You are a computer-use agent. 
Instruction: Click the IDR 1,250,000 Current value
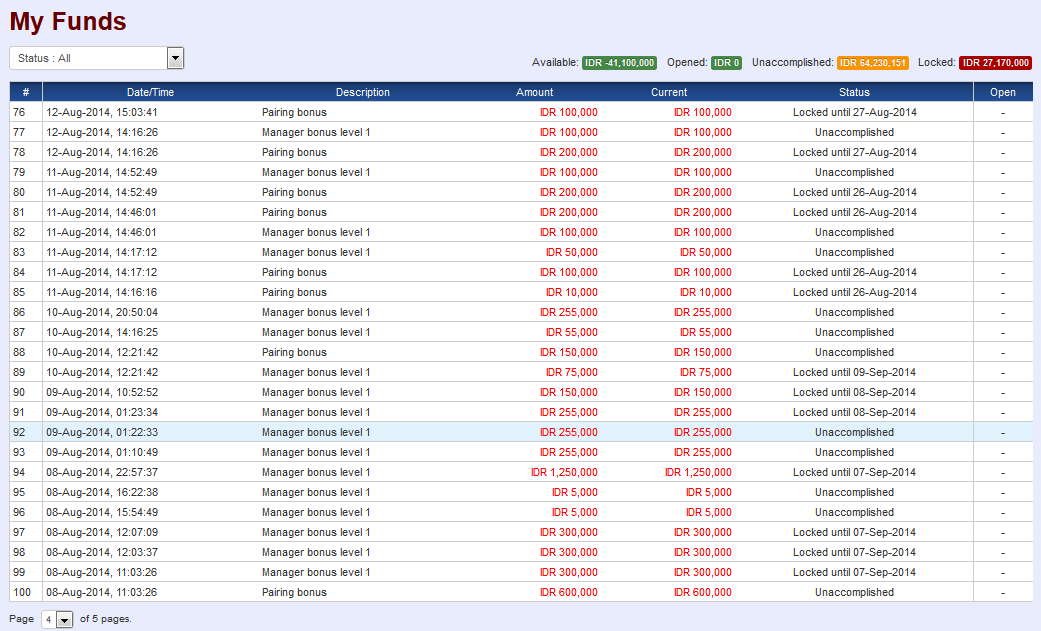[x=698, y=472]
